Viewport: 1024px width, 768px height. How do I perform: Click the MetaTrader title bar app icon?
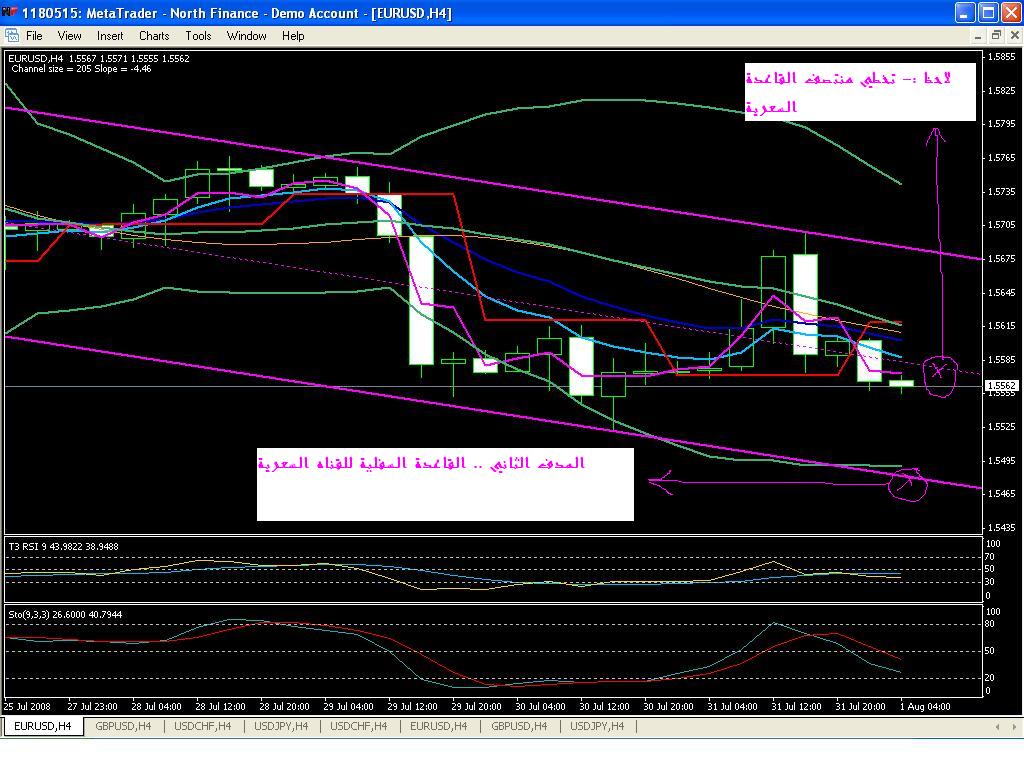point(10,12)
